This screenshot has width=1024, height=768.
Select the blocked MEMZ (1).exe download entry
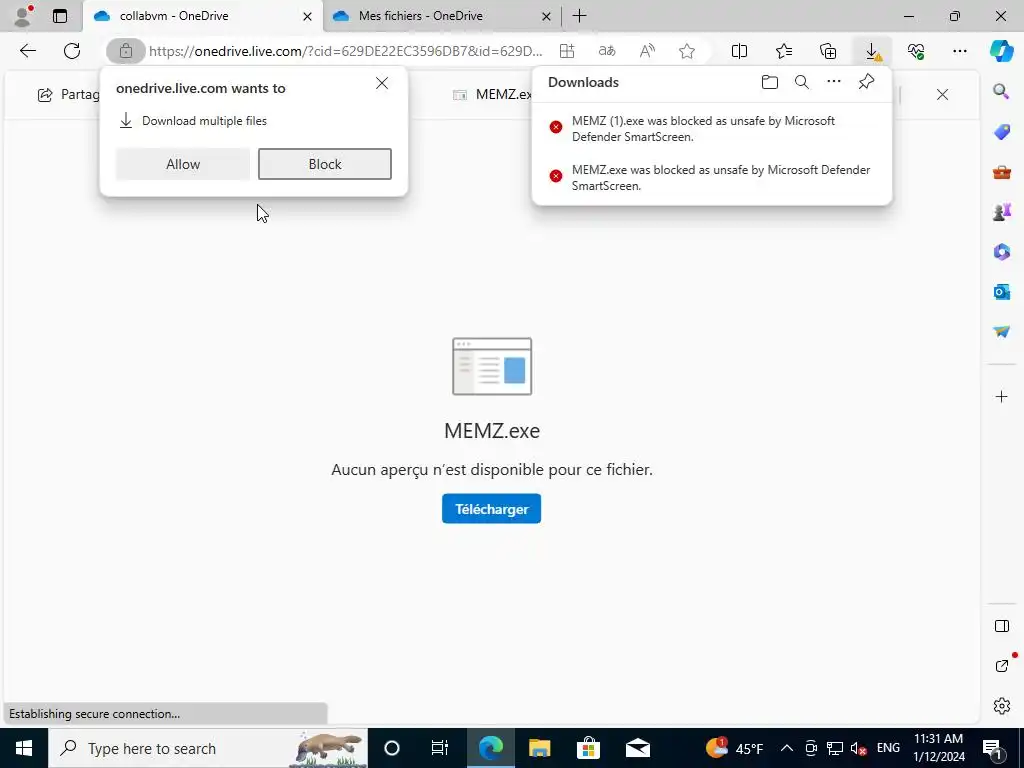tap(712, 129)
